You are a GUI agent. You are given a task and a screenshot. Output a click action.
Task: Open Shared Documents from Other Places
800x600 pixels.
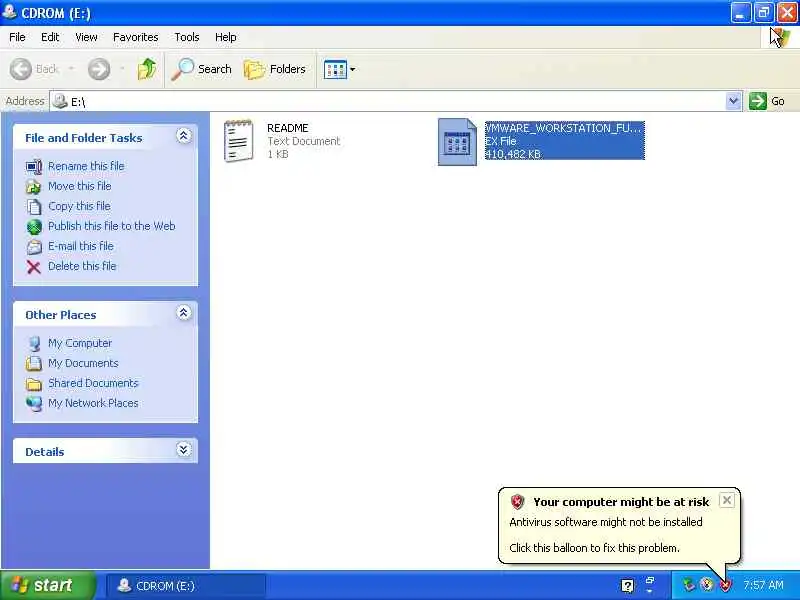(93, 383)
